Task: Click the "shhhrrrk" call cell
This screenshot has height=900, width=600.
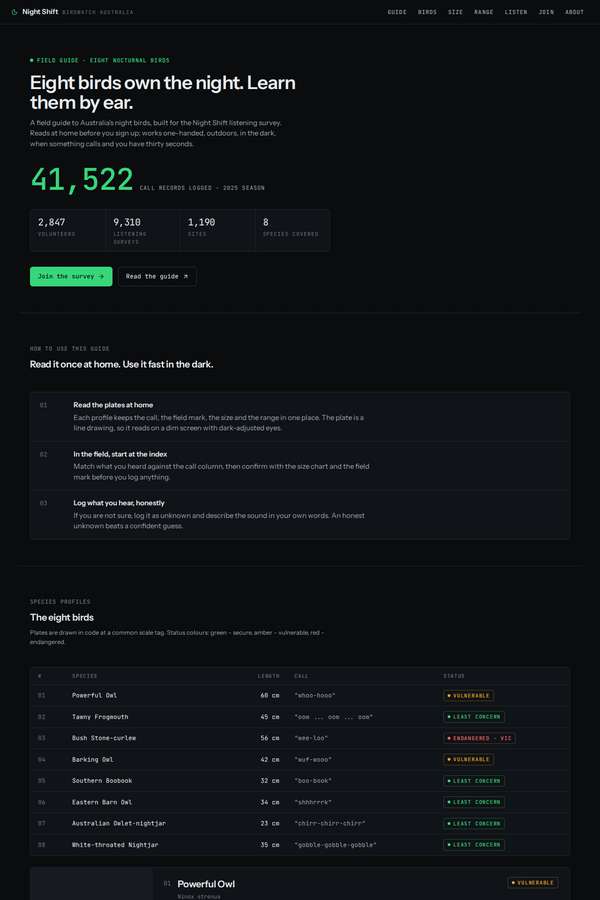Action: [313, 802]
